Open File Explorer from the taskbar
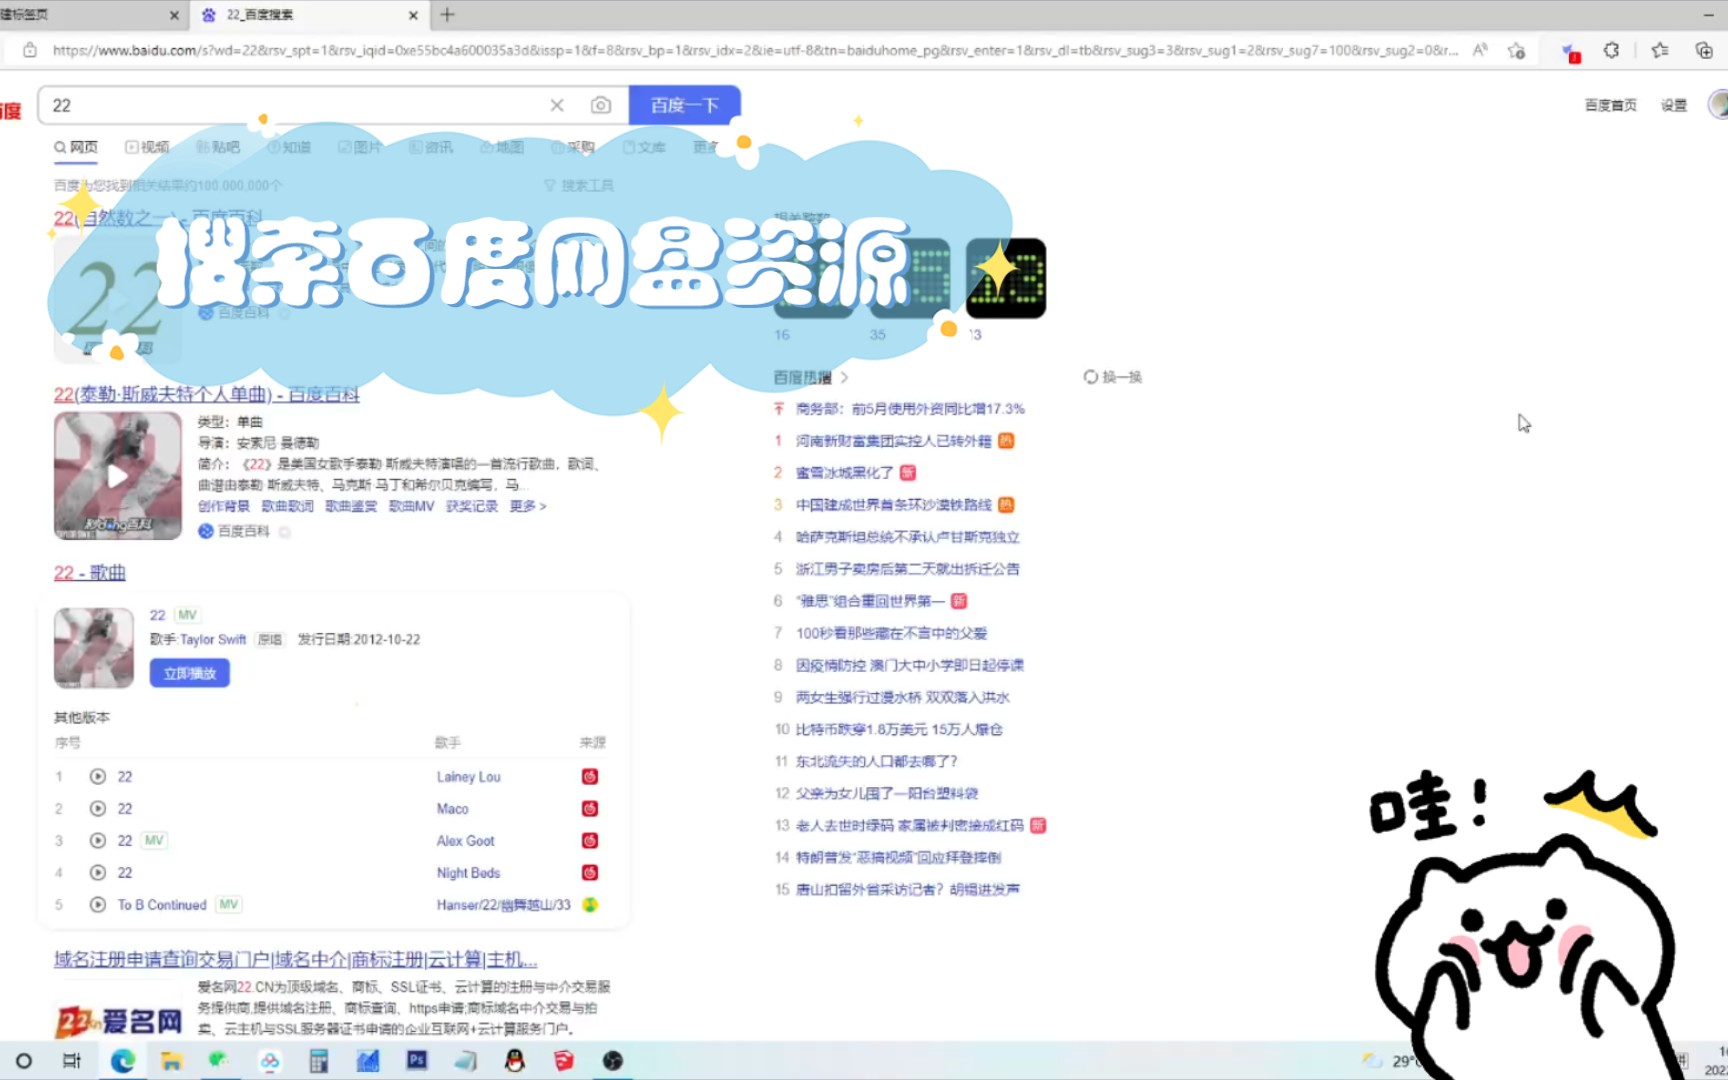Image resolution: width=1728 pixels, height=1080 pixels. click(x=171, y=1061)
